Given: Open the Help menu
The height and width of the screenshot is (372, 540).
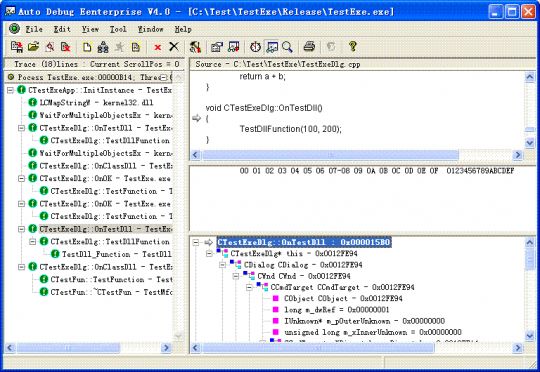Looking at the screenshot, I should pyautogui.click(x=183, y=29).
